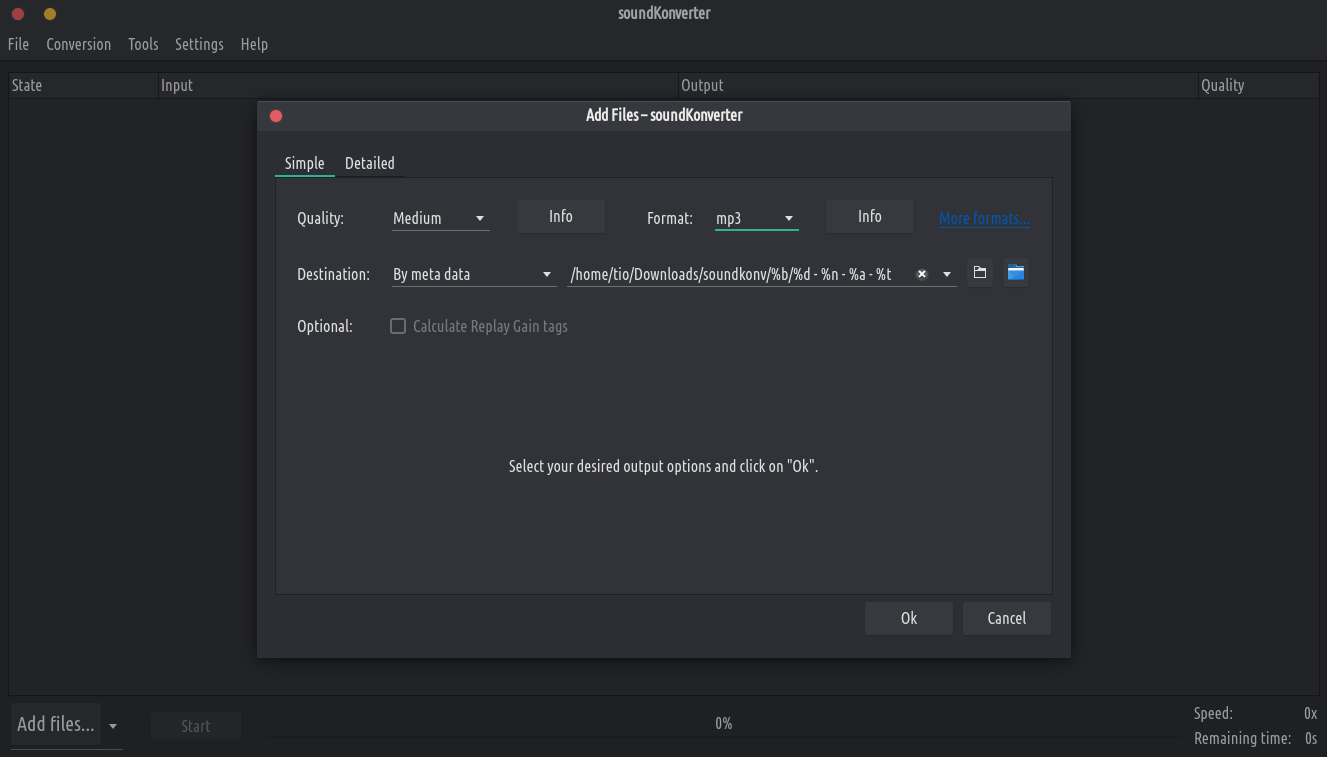Open the Settings menu
Image resolution: width=1327 pixels, height=757 pixels.
click(x=199, y=44)
